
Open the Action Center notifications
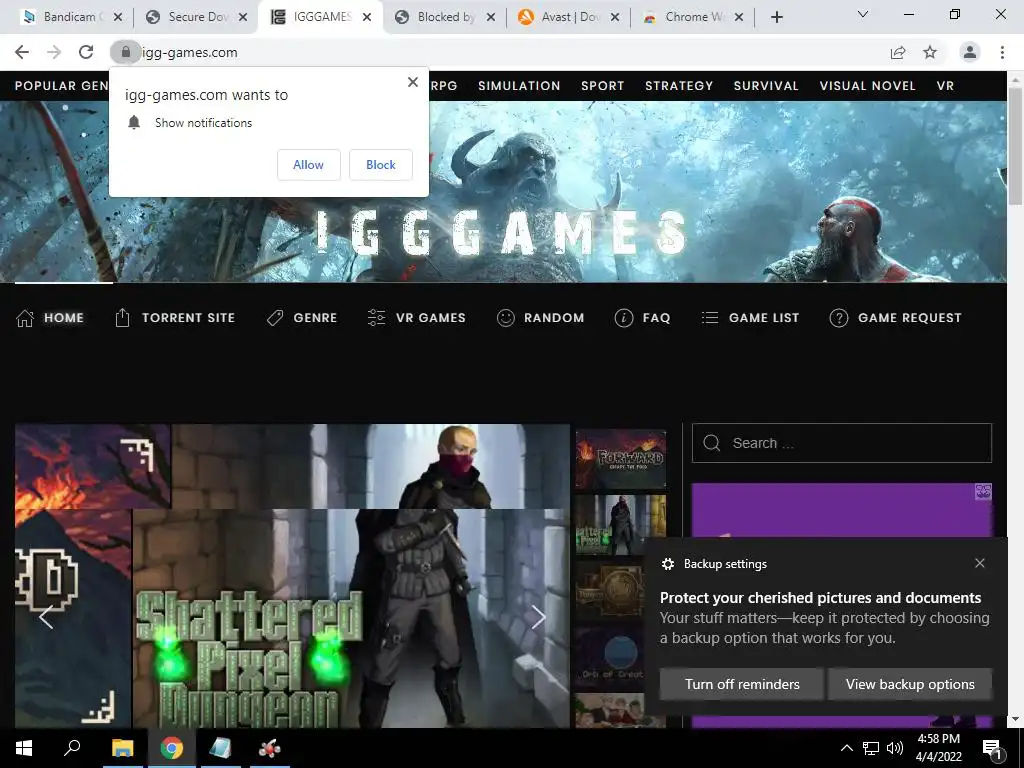pos(991,748)
